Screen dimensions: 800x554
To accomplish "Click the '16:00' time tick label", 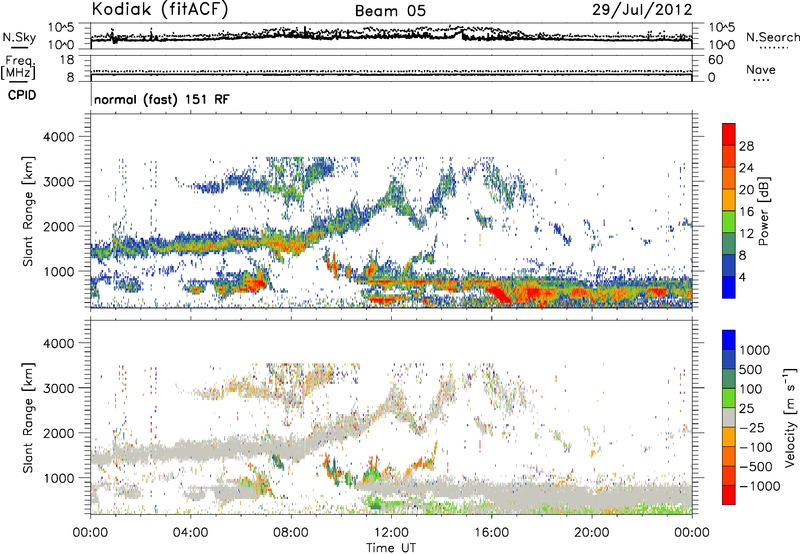I will [x=491, y=533].
